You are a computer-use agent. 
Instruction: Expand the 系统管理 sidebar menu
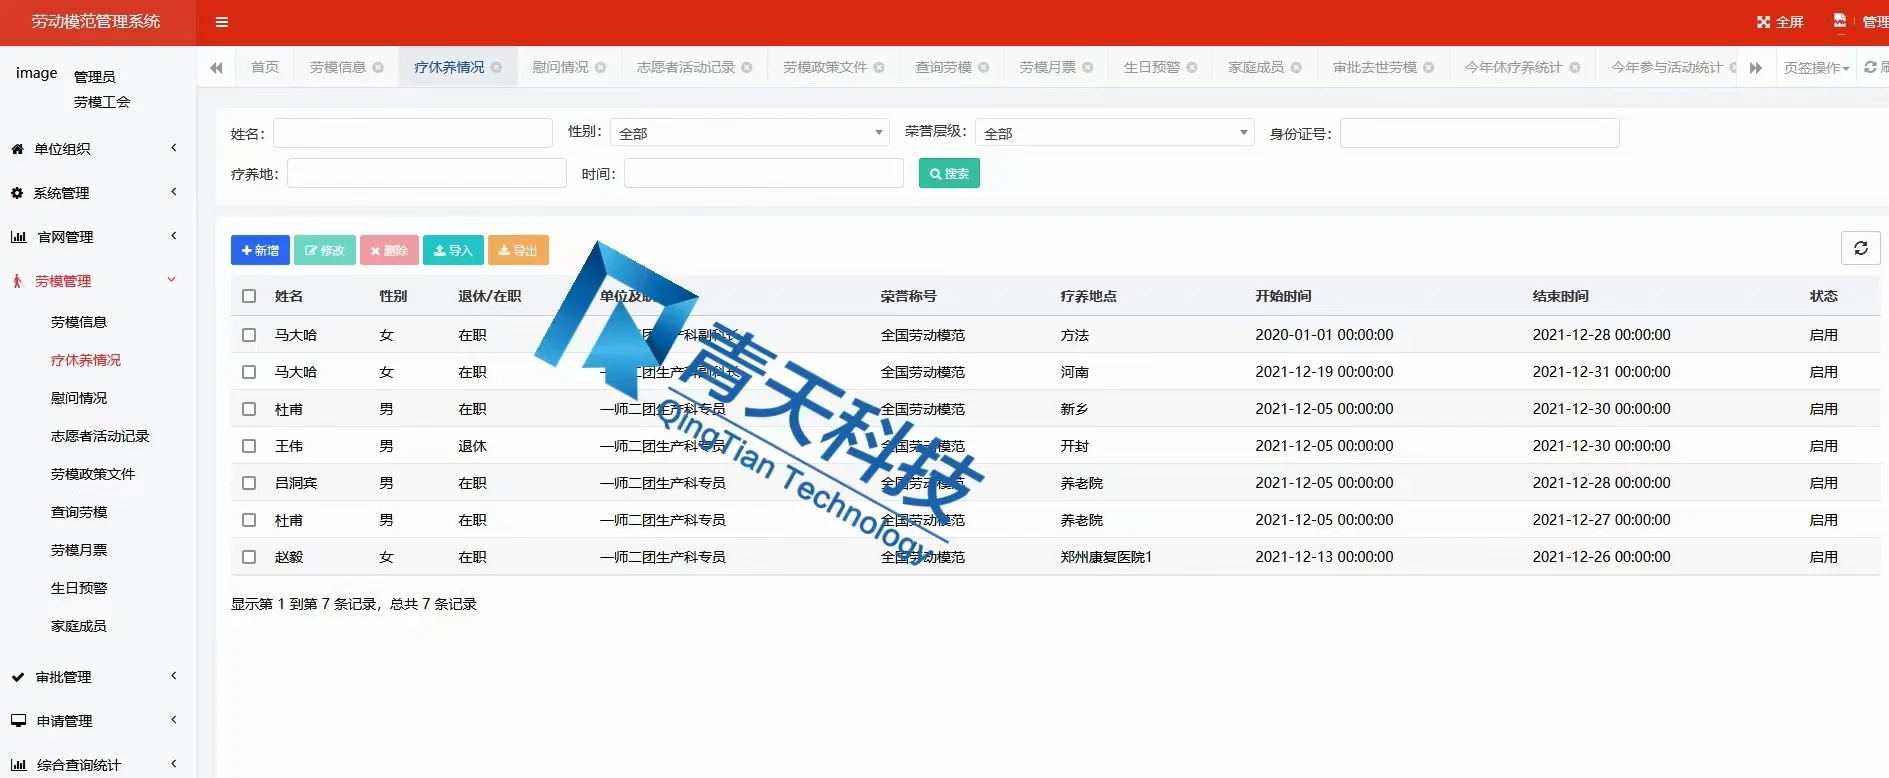(x=98, y=193)
